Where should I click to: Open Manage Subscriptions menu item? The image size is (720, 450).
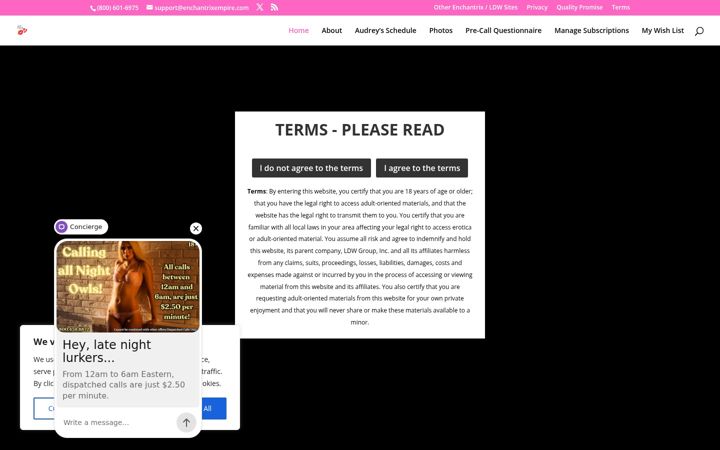point(591,30)
